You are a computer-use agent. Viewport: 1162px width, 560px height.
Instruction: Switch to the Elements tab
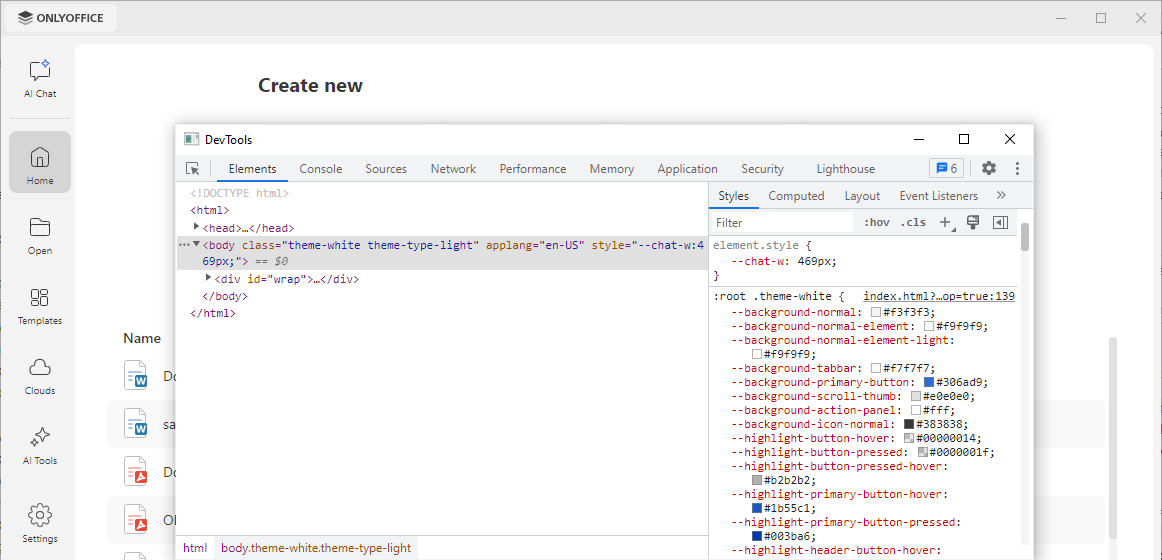point(252,169)
